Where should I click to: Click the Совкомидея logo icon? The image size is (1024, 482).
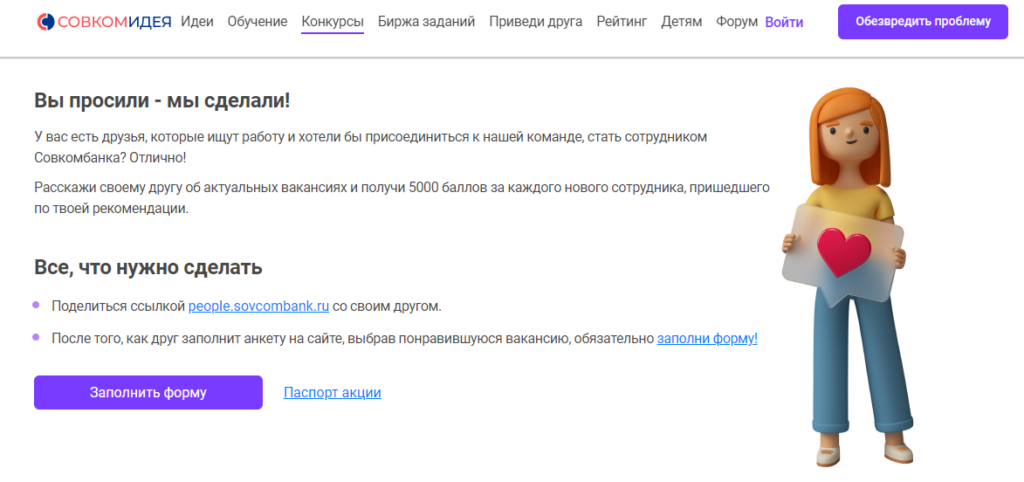(46, 21)
